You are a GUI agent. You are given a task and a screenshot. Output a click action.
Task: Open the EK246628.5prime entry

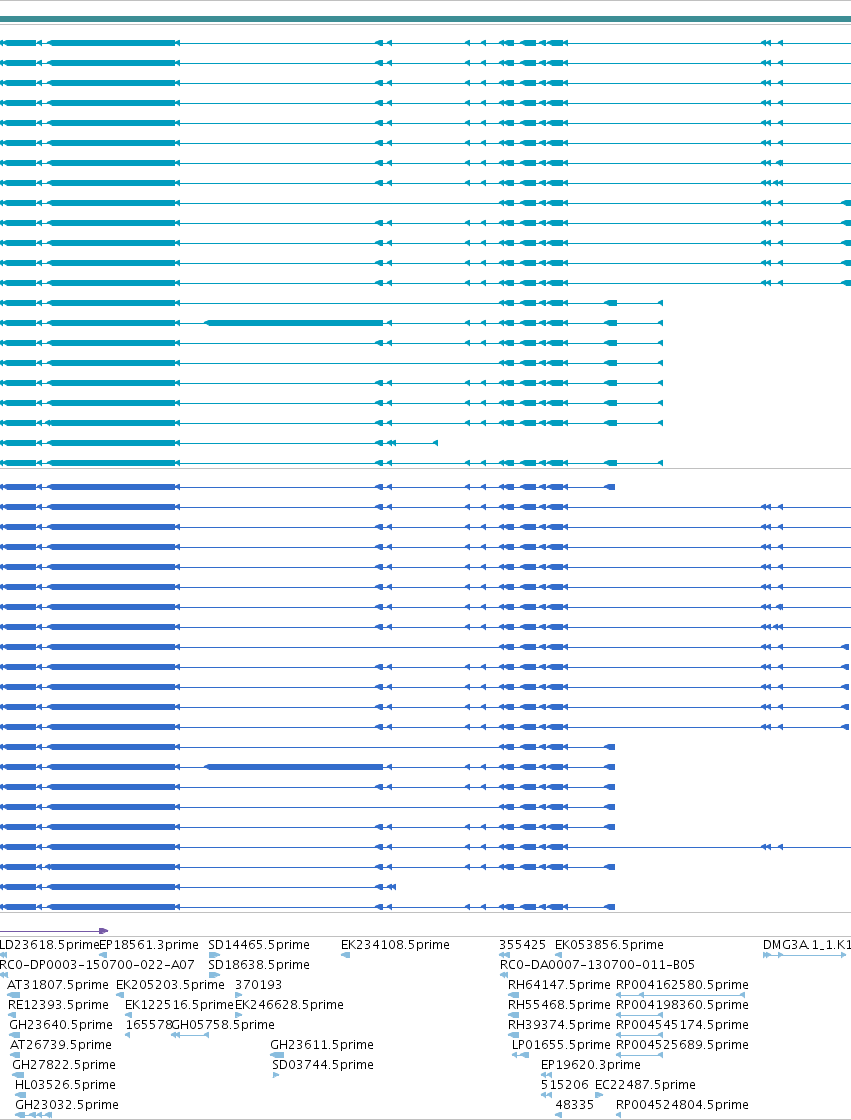pyautogui.click(x=289, y=1004)
